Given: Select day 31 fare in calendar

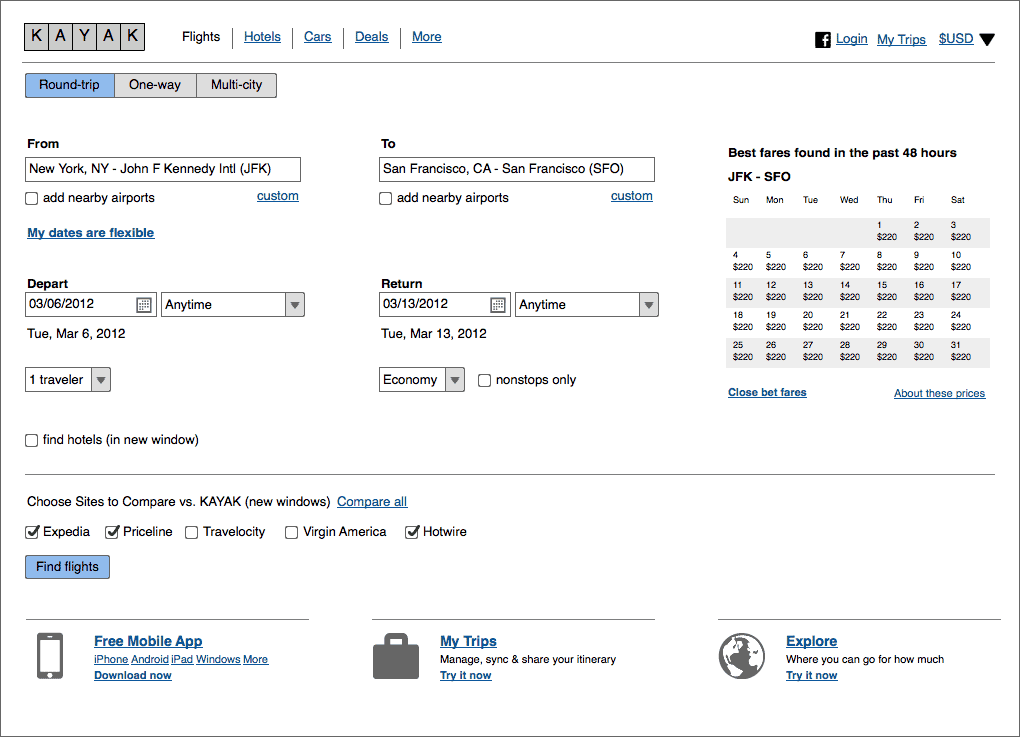Looking at the screenshot, I should 961,351.
